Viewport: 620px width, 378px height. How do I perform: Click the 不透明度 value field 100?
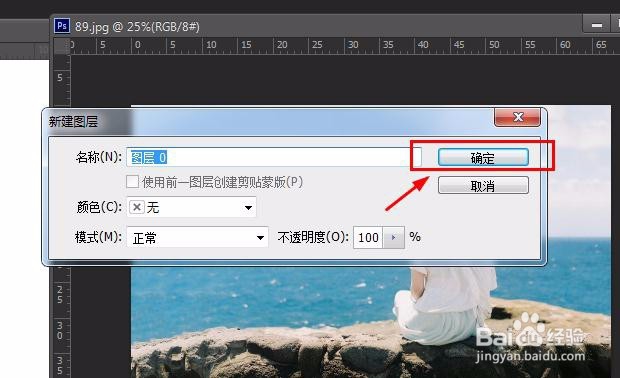368,237
